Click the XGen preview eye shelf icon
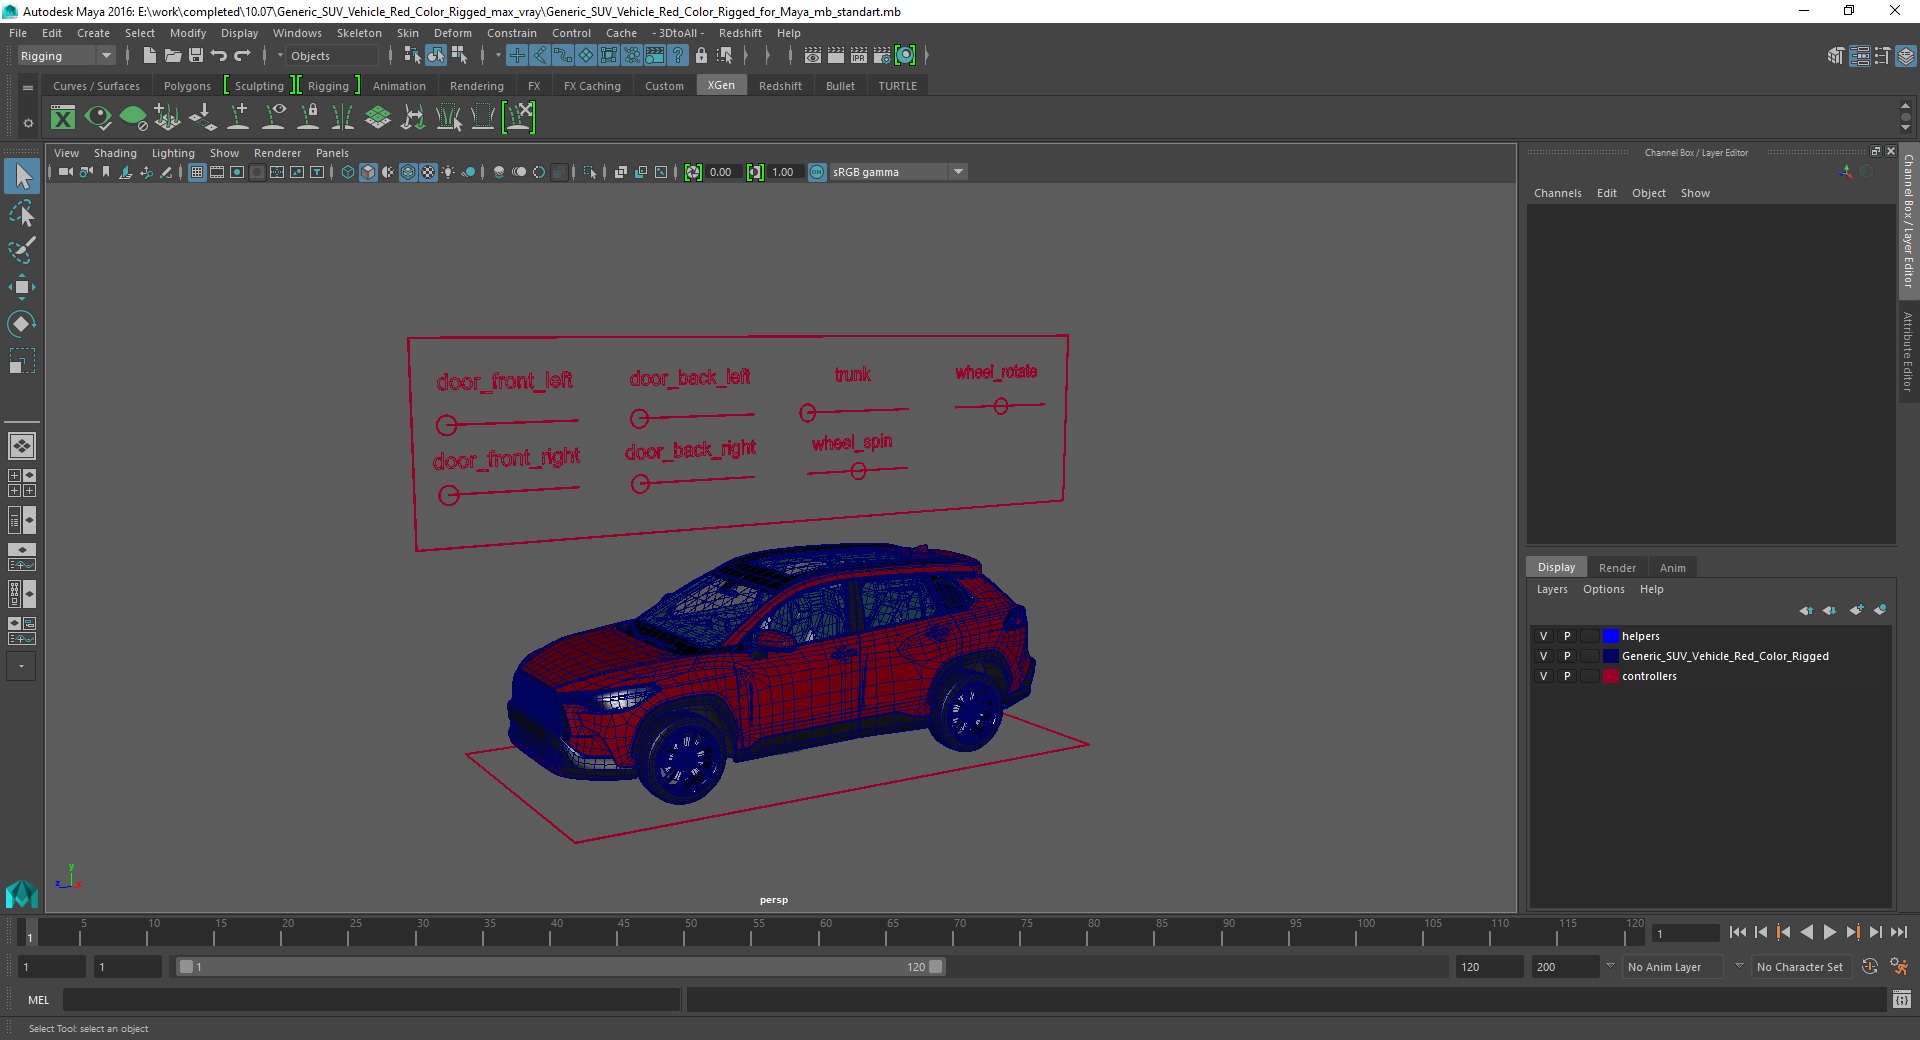The width and height of the screenshot is (1920, 1040). [x=98, y=118]
